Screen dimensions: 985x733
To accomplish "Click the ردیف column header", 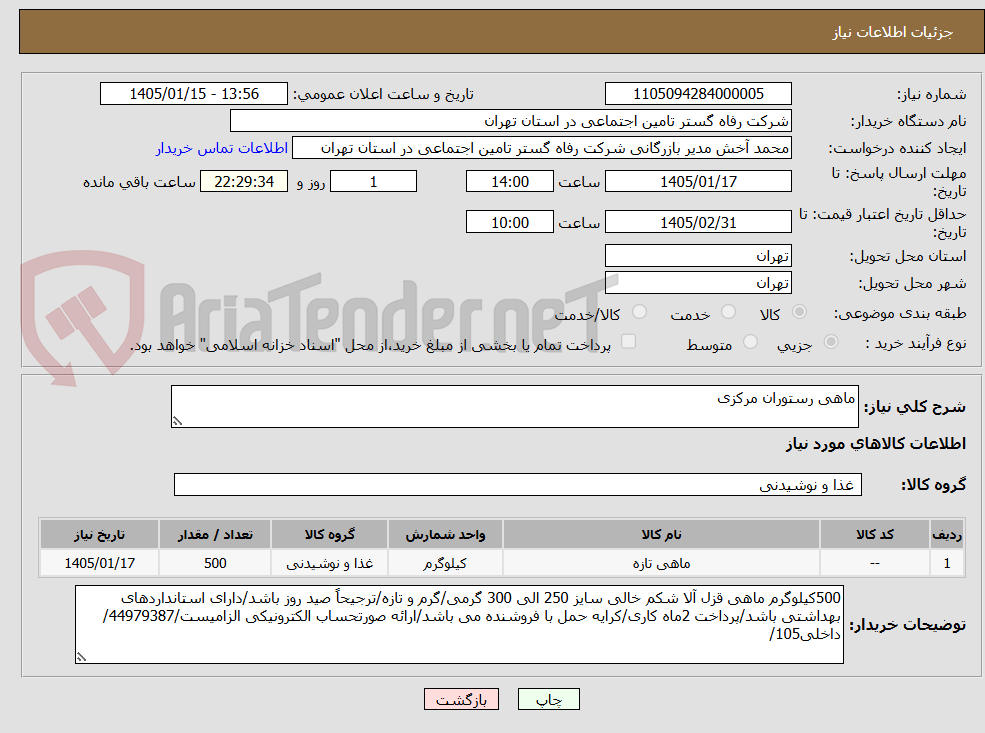I will [947, 535].
